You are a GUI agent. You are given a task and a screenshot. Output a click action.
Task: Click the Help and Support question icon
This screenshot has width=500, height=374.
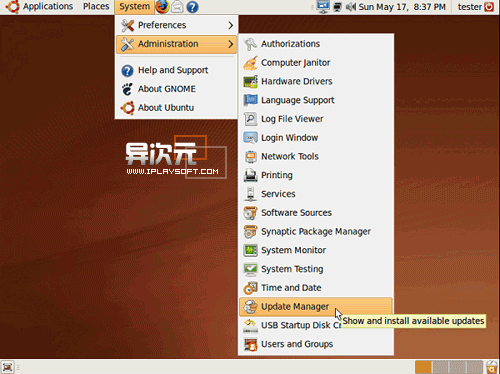(127, 71)
